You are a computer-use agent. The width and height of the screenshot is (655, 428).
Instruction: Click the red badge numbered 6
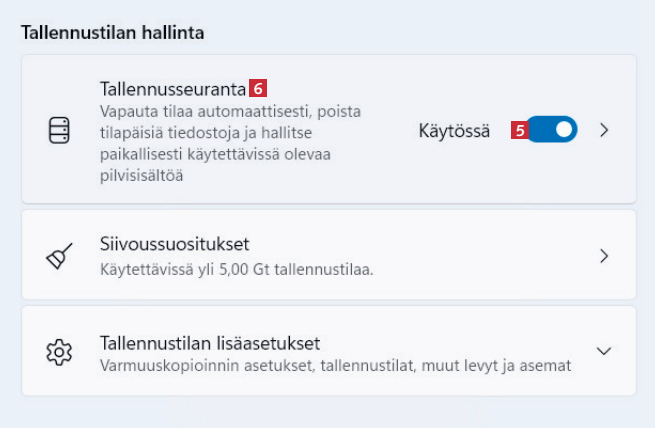pyautogui.click(x=258, y=89)
